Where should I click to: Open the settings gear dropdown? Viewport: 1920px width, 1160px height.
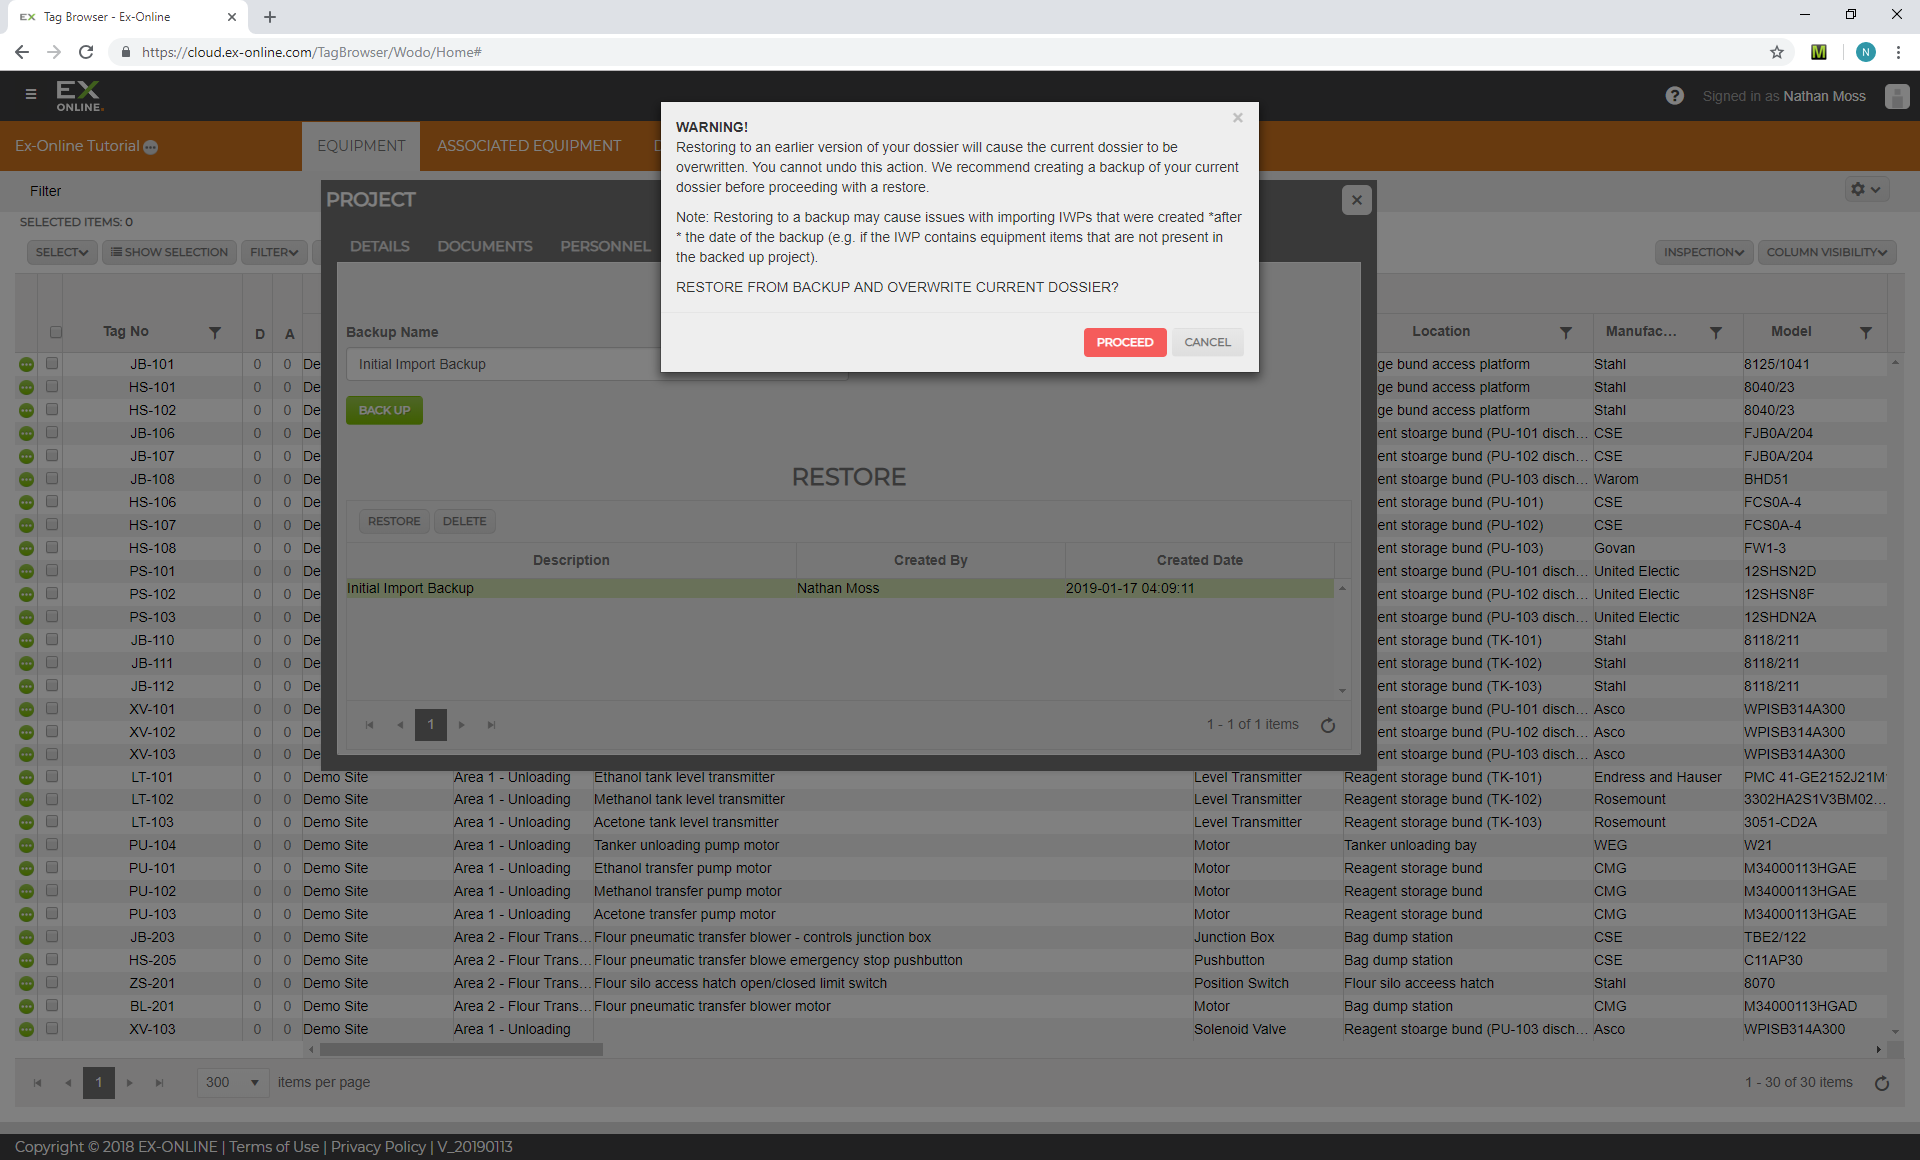pyautogui.click(x=1865, y=189)
